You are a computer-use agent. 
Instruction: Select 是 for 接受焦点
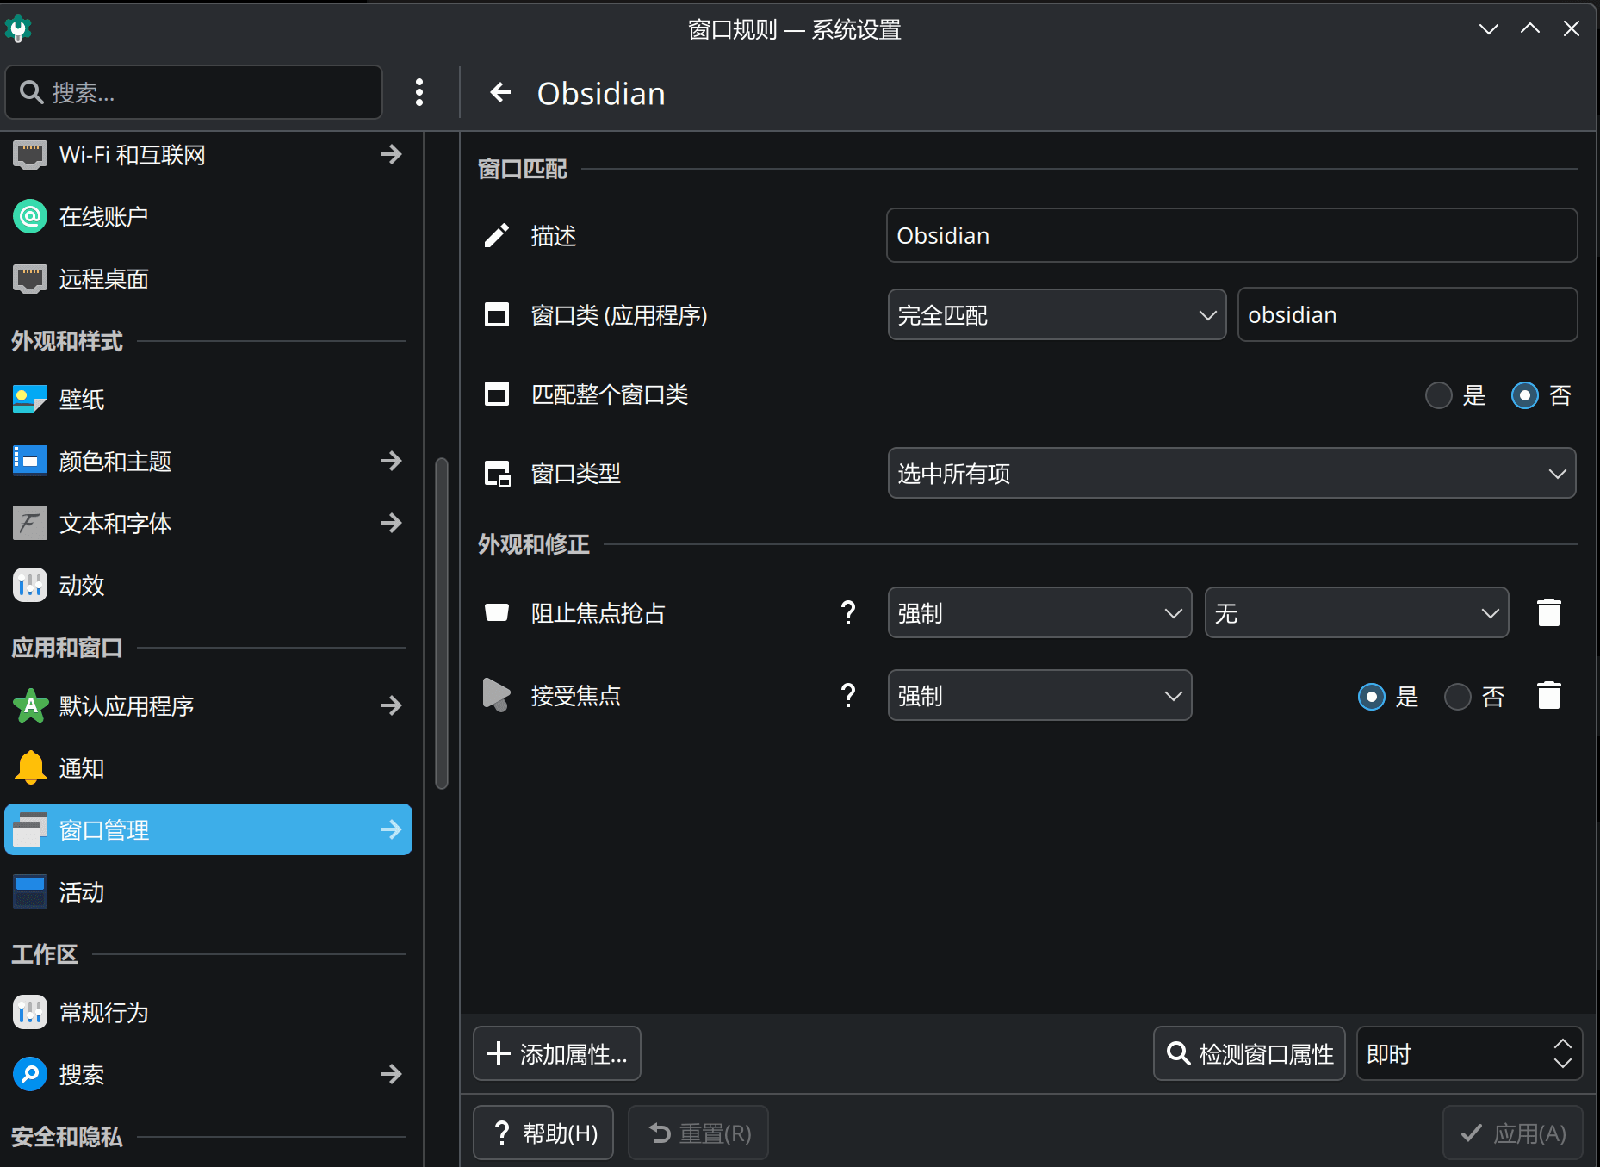coord(1371,697)
